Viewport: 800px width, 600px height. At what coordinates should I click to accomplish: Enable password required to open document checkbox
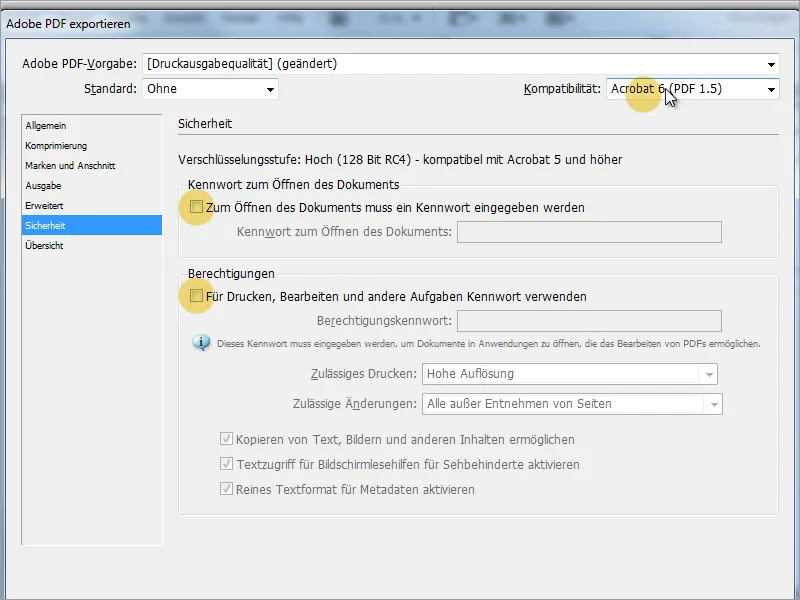tap(196, 207)
